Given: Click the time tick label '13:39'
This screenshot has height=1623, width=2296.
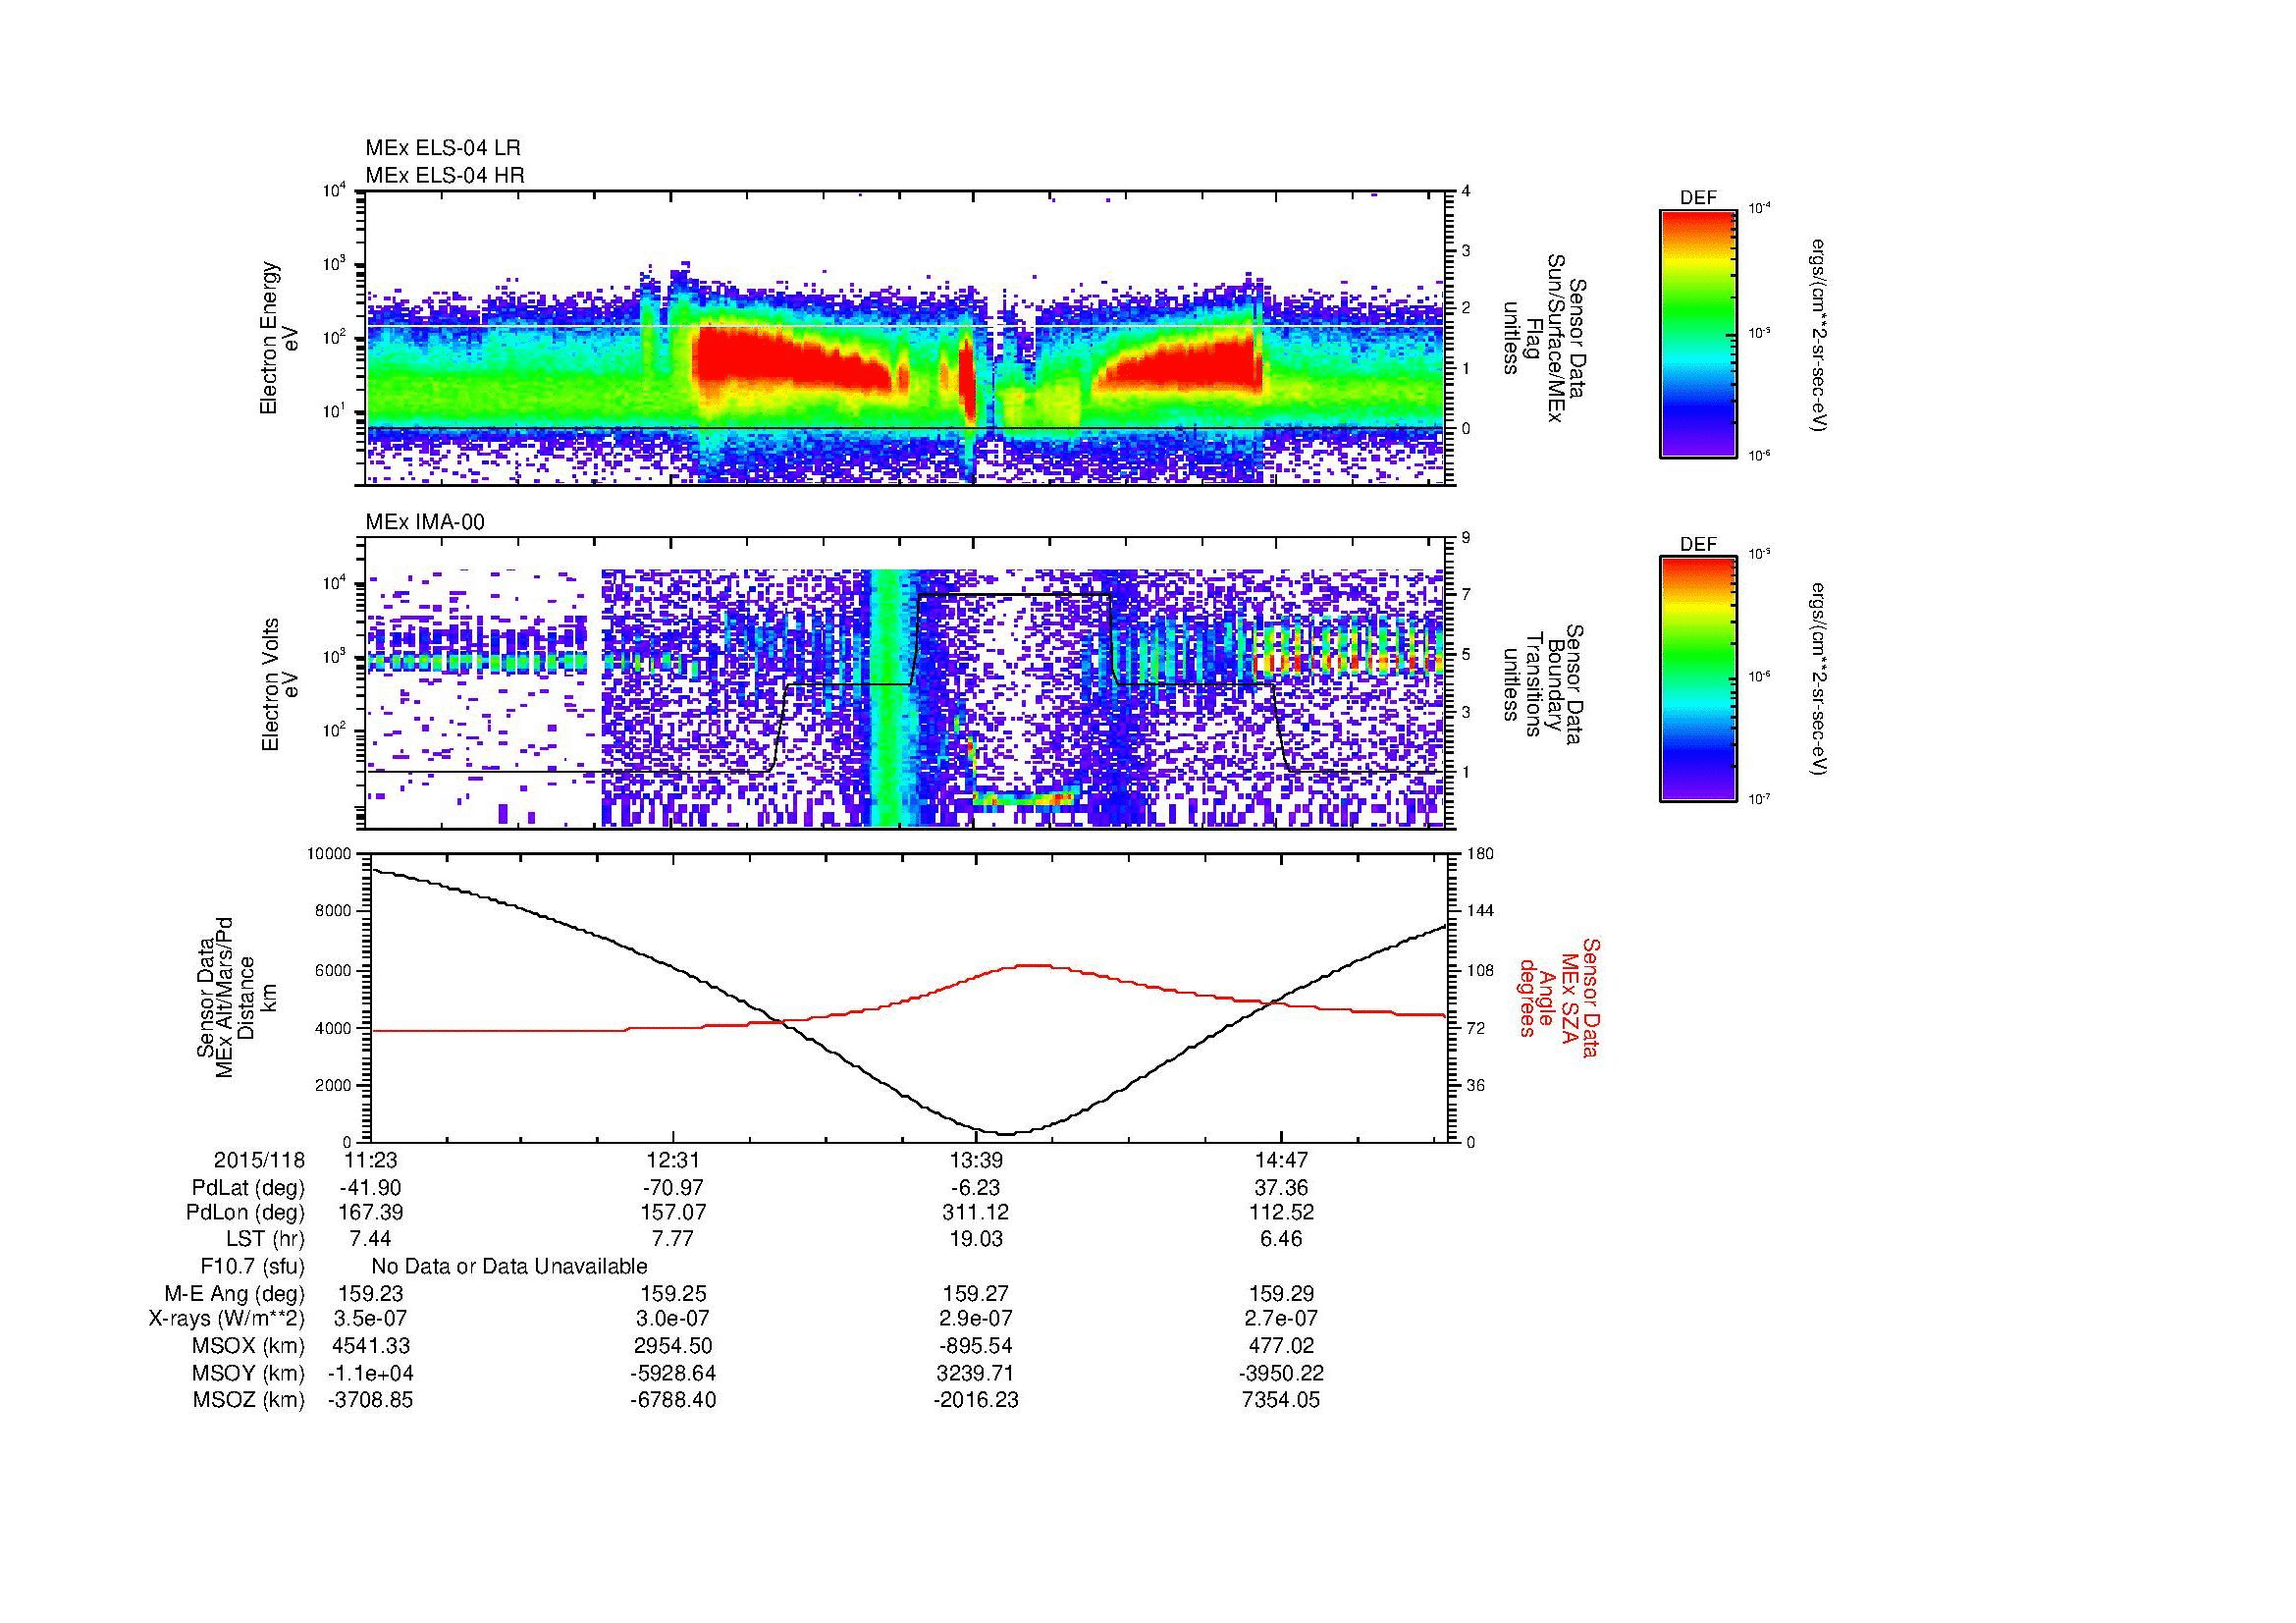Looking at the screenshot, I should pos(976,1160).
